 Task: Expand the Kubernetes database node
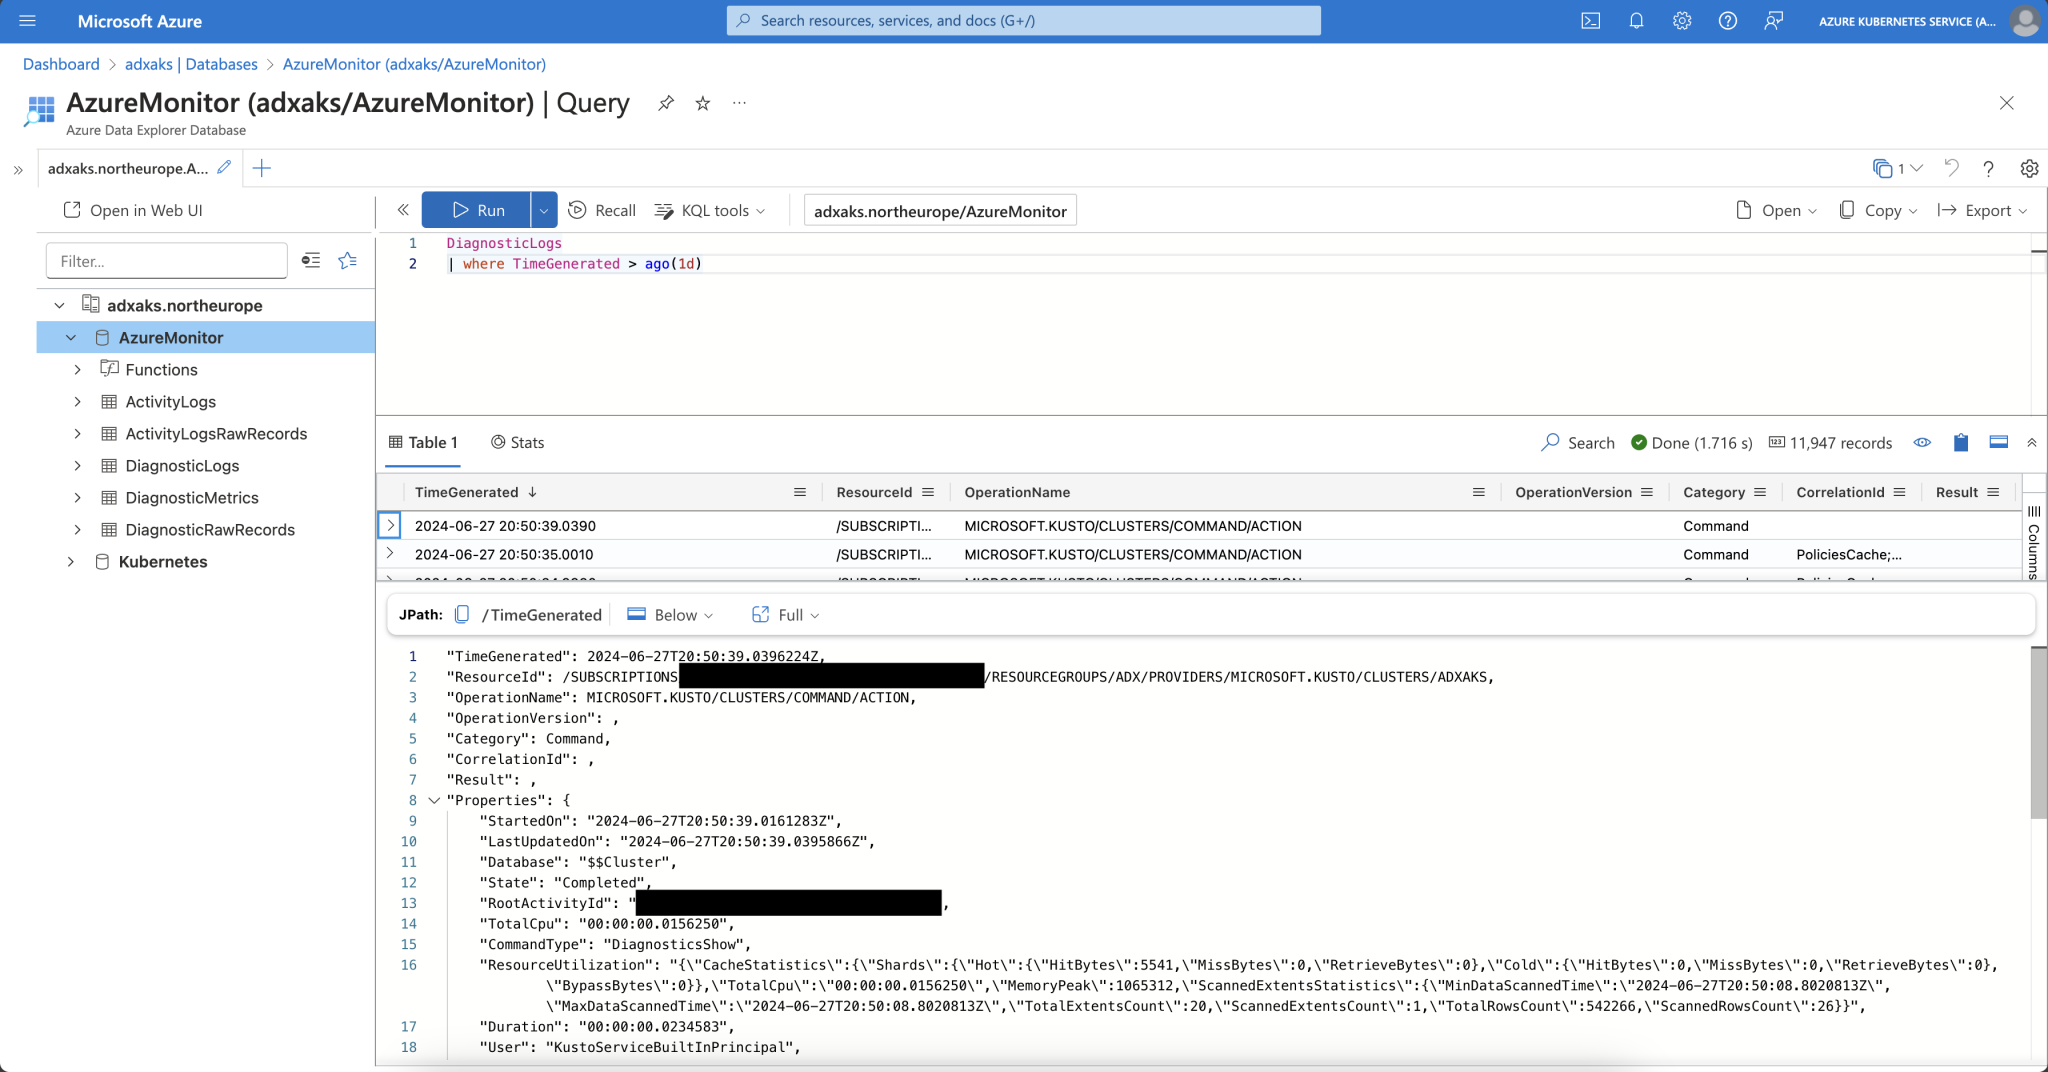click(71, 561)
